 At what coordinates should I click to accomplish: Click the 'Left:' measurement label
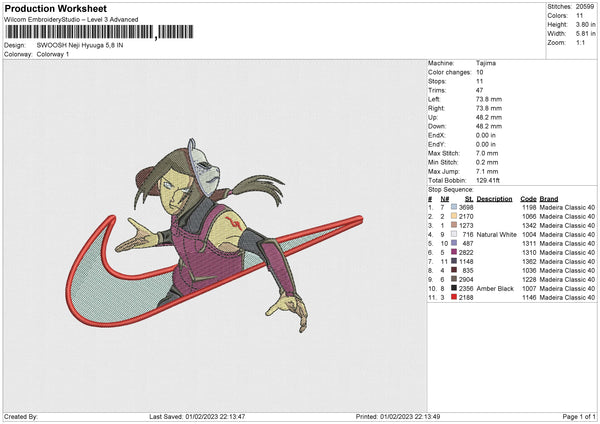point(434,99)
